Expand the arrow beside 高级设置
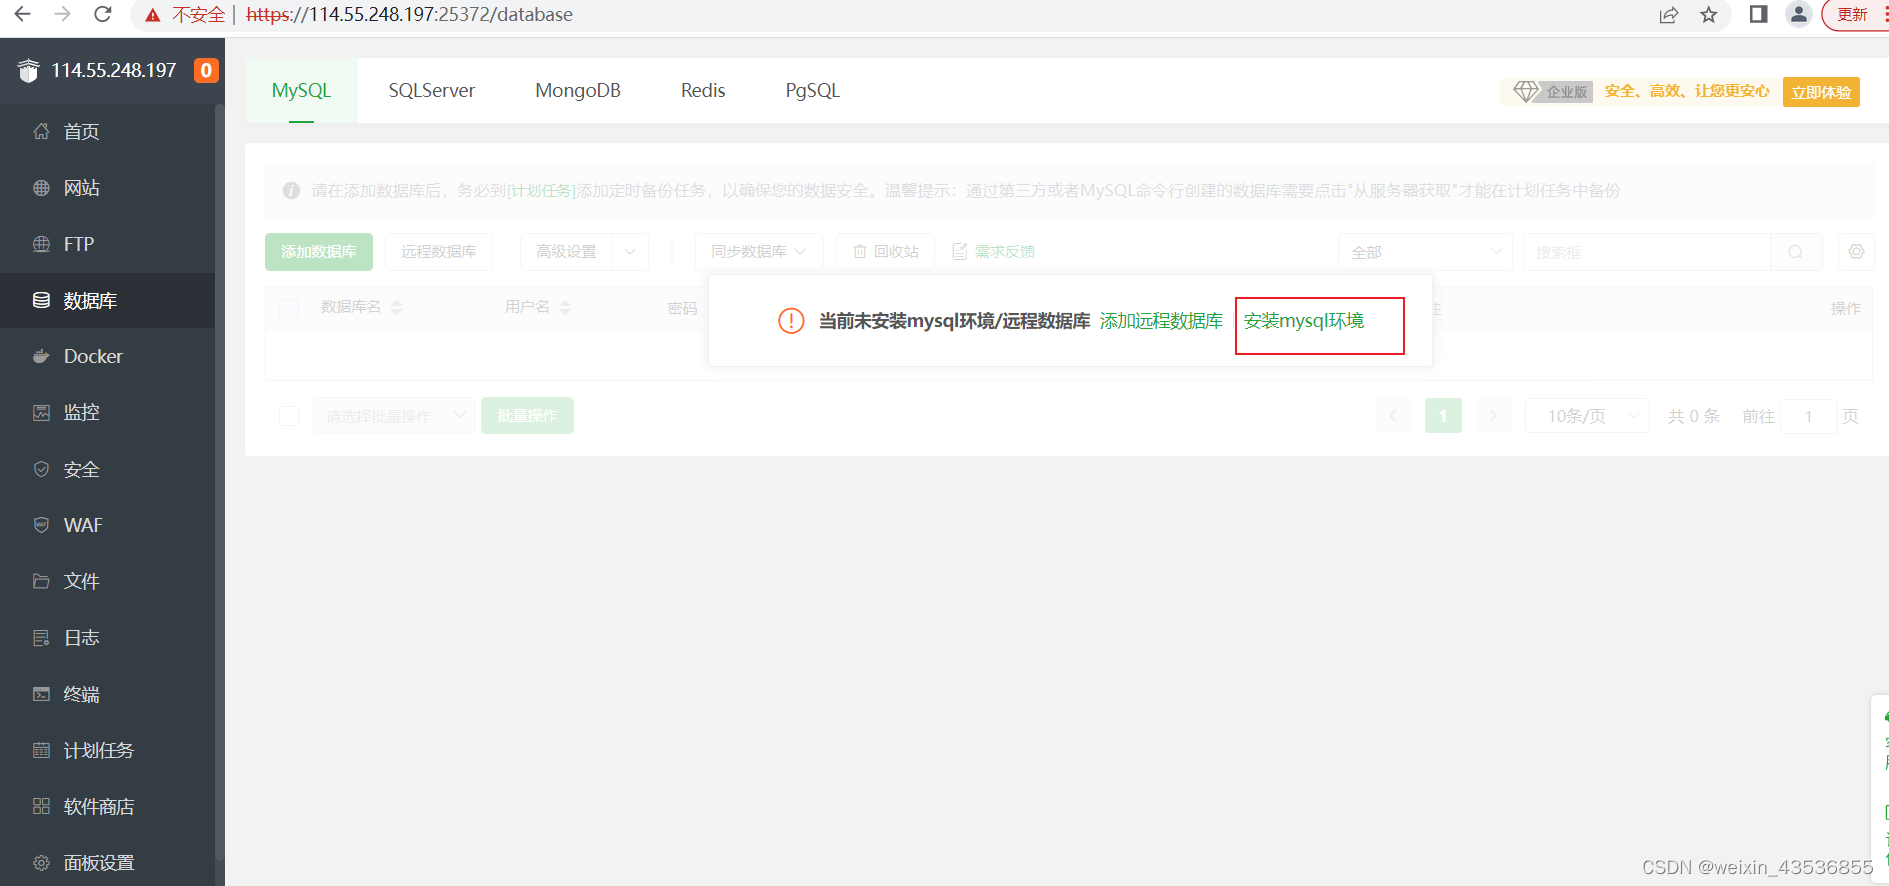Screen dimensions: 1889x886 (630, 252)
